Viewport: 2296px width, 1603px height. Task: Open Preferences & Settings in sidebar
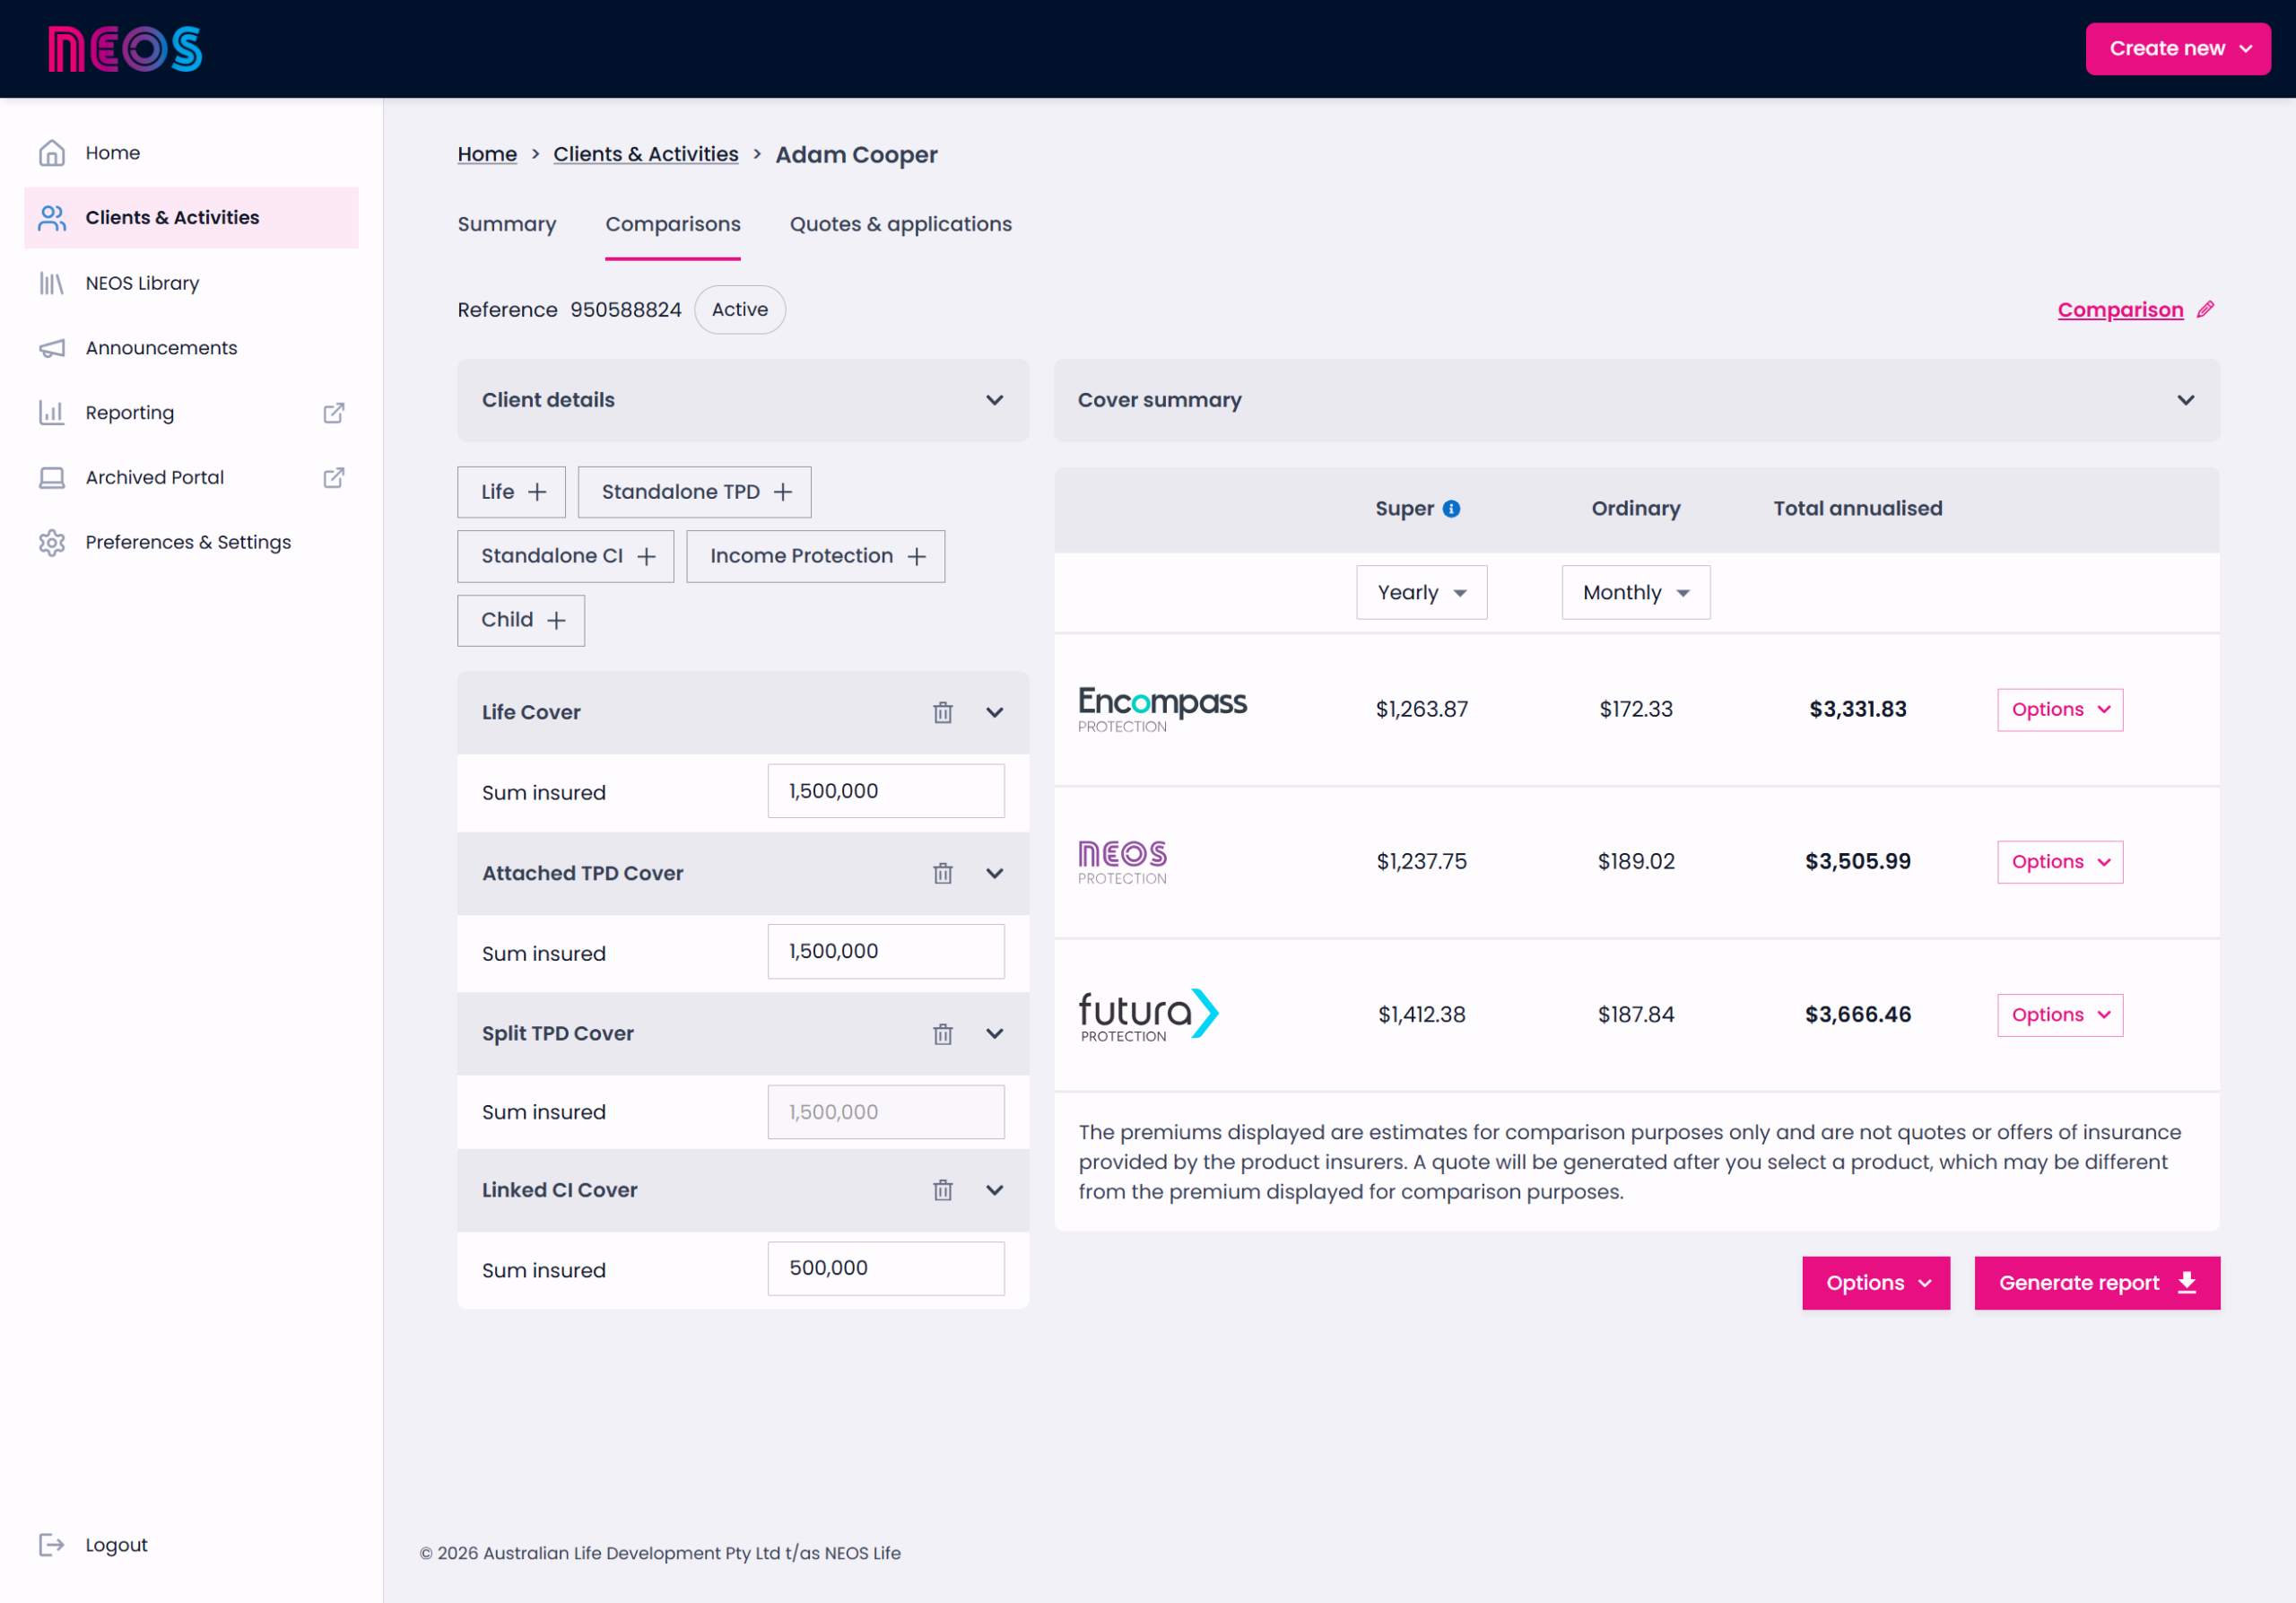[191, 543]
